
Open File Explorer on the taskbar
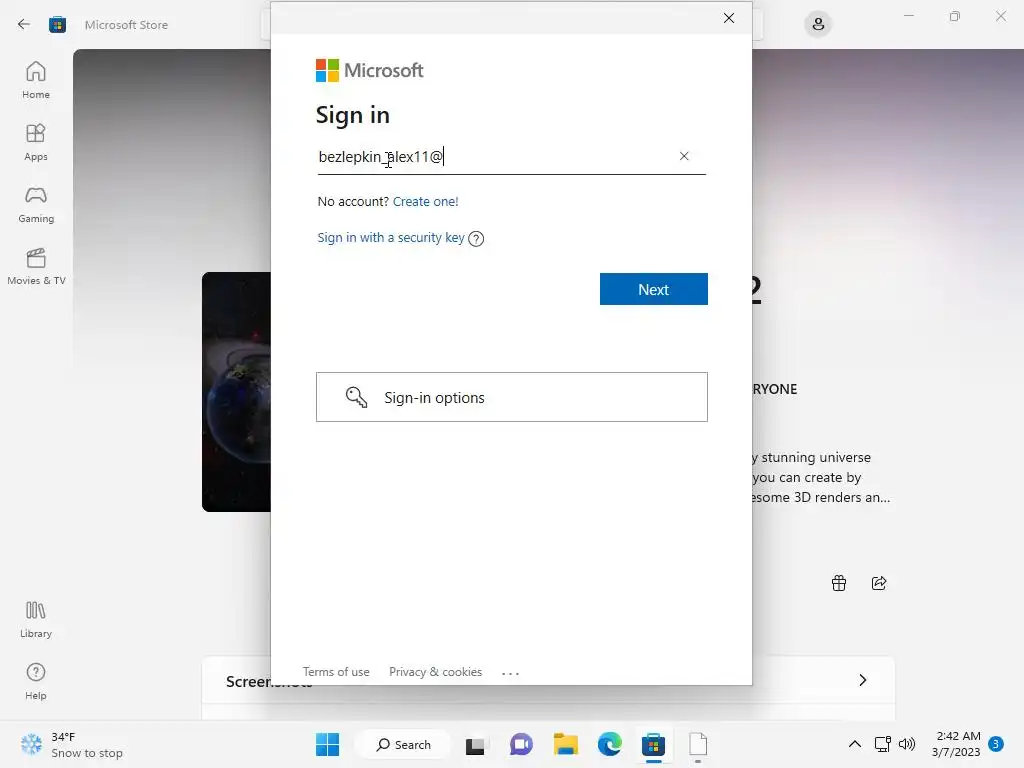coord(566,744)
